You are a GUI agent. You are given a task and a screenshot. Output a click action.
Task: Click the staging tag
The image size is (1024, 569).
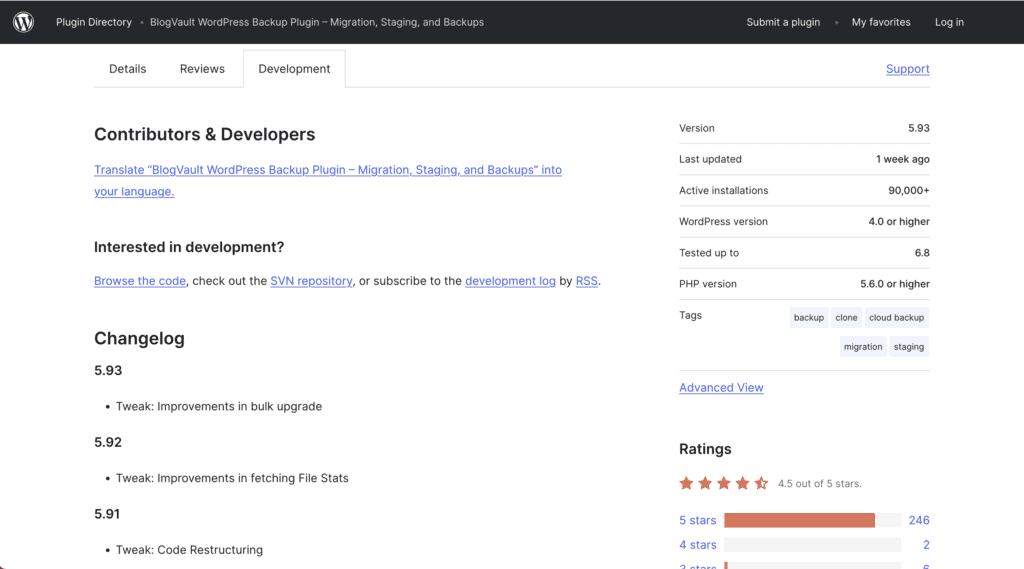(x=908, y=347)
